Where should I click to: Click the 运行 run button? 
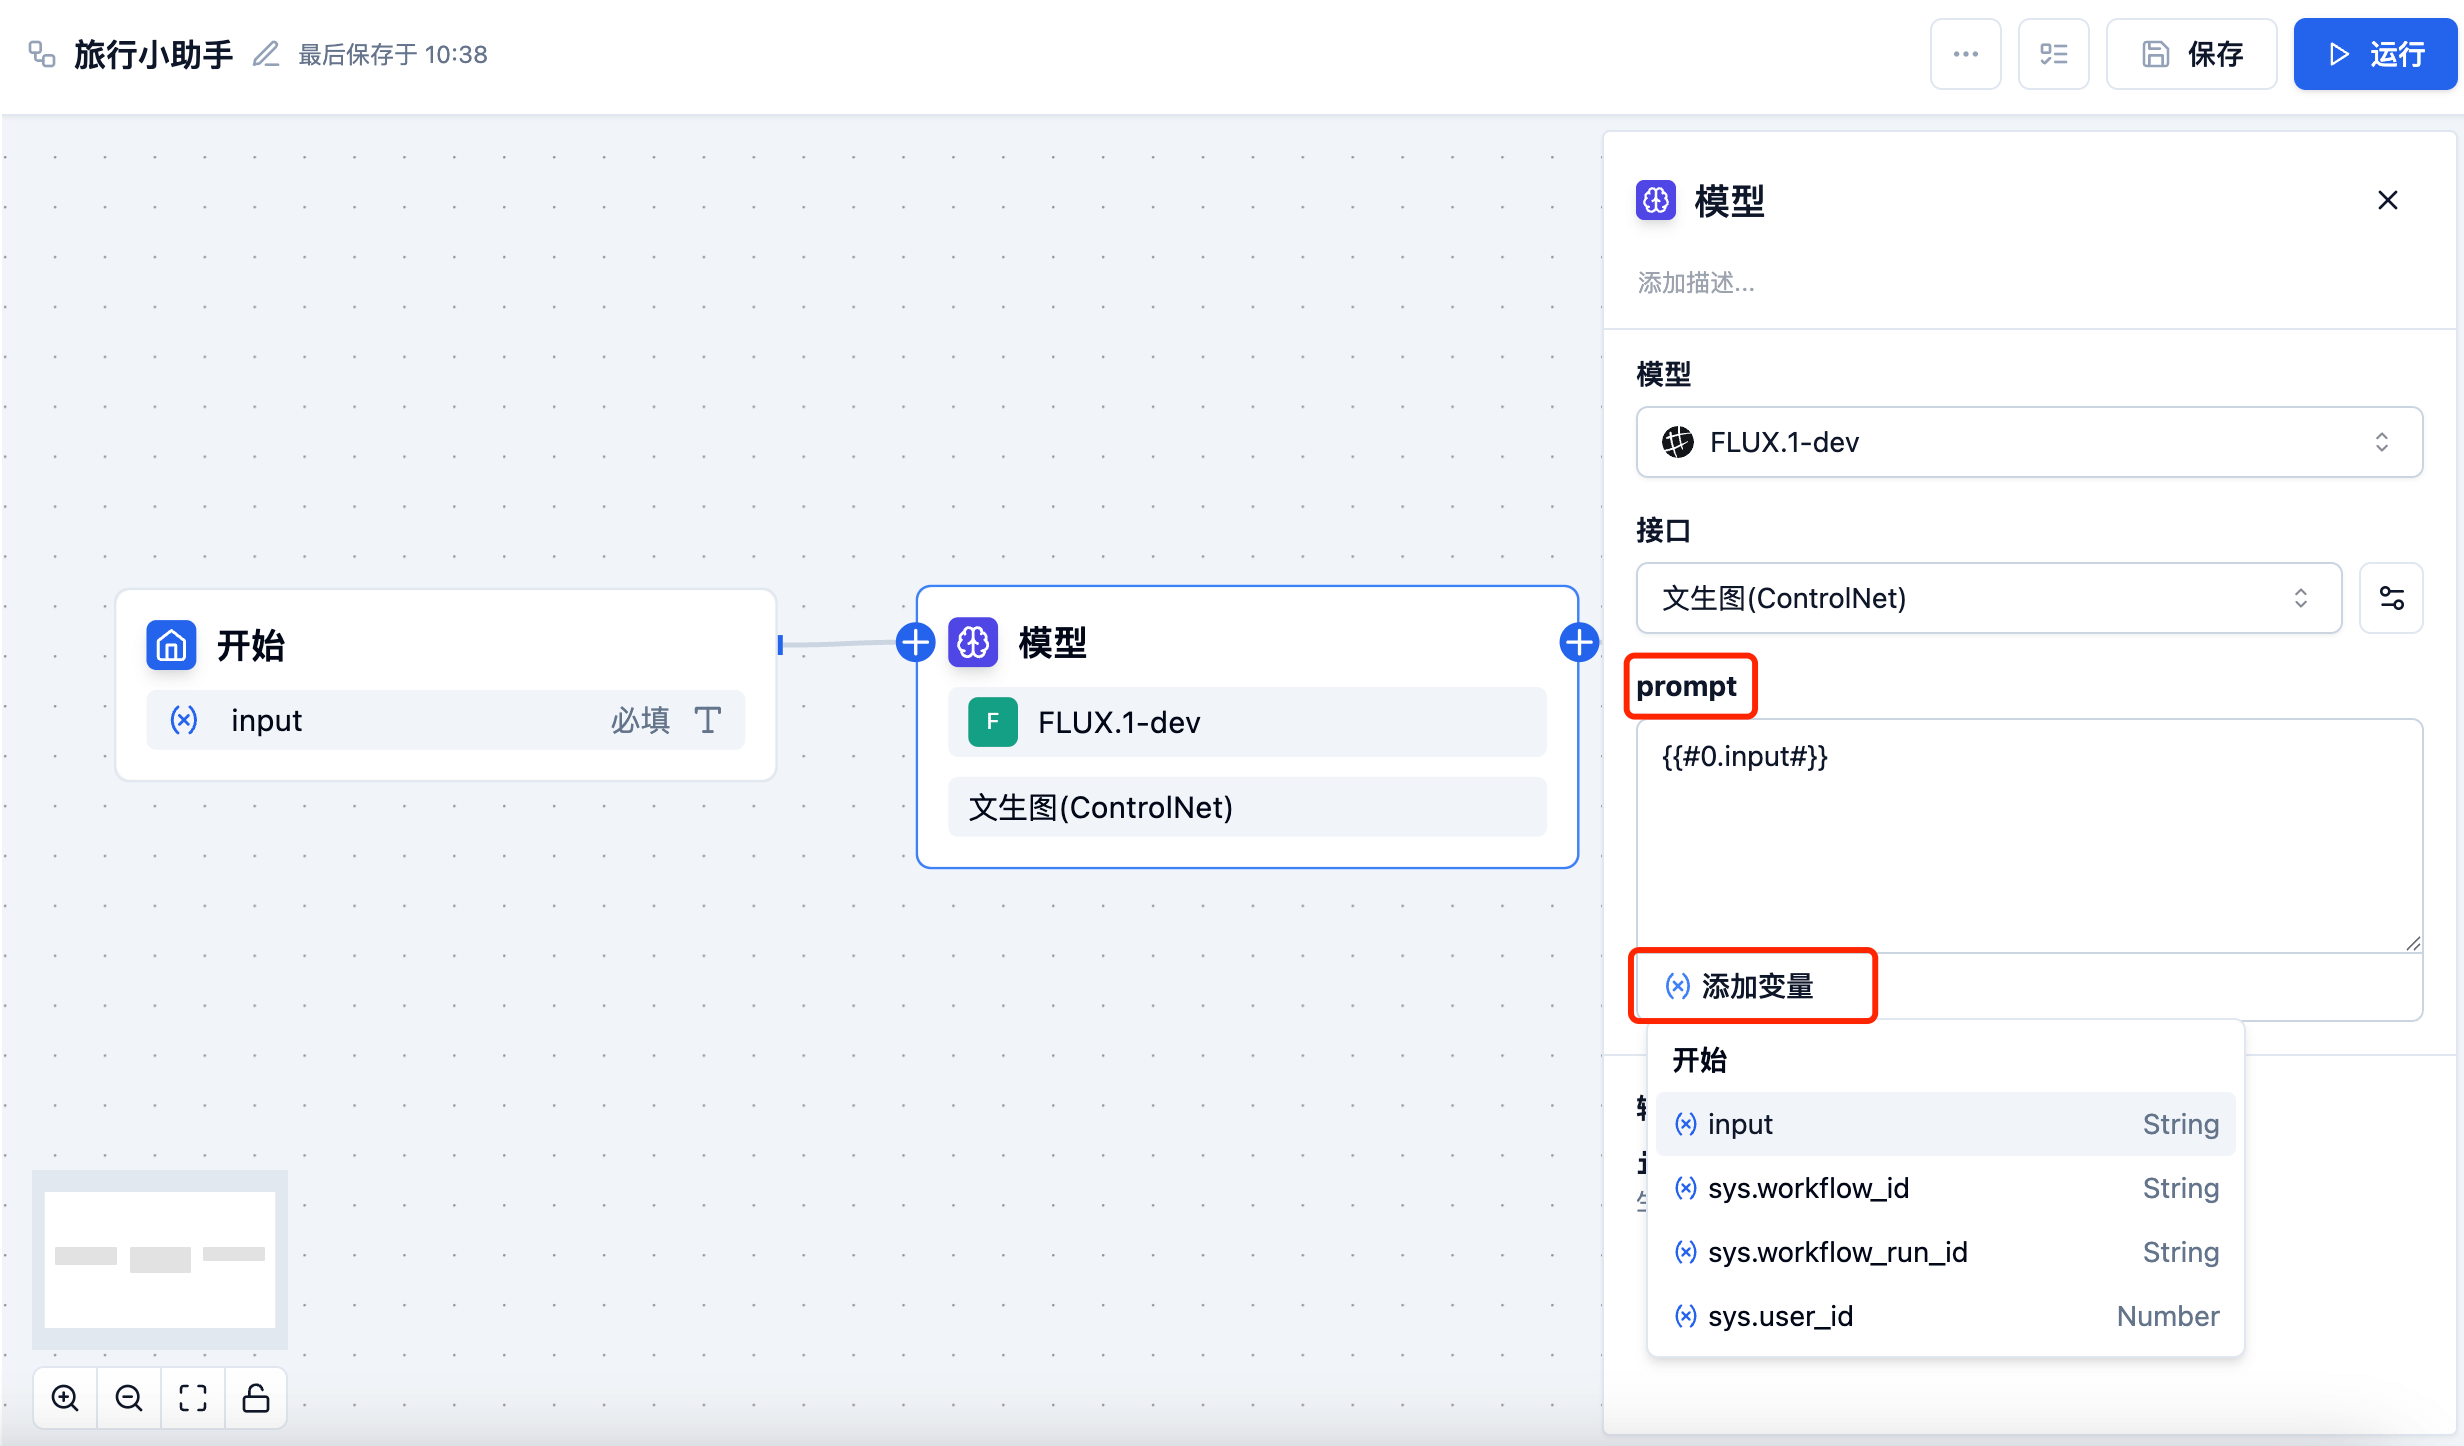pyautogui.click(x=2375, y=54)
